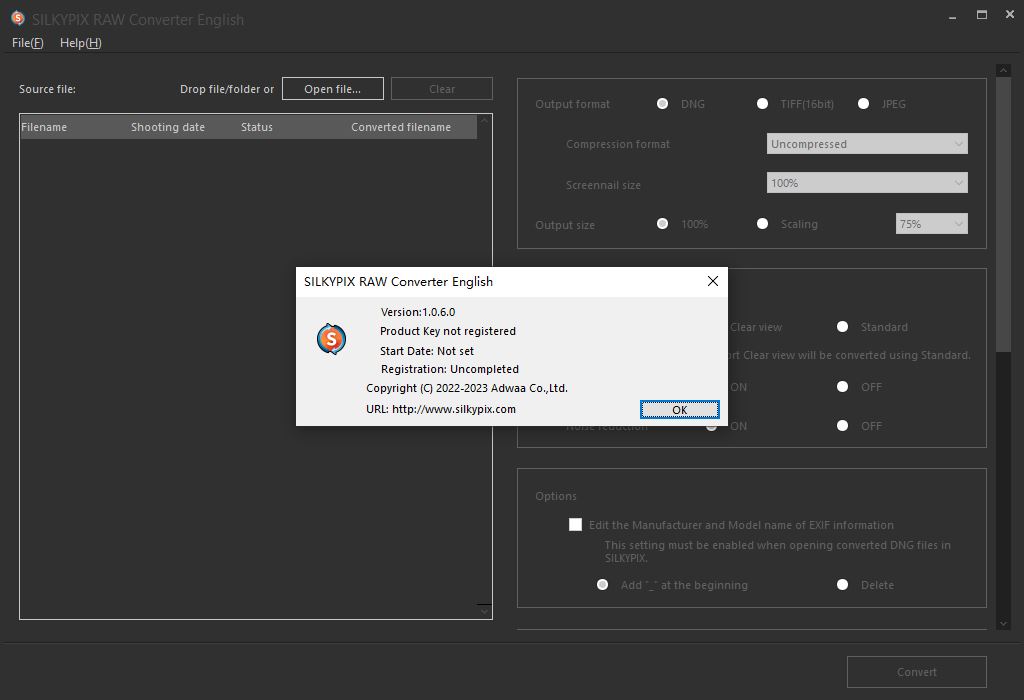Click the right panel scroll-up arrow
1024x700 pixels.
coord(1003,69)
